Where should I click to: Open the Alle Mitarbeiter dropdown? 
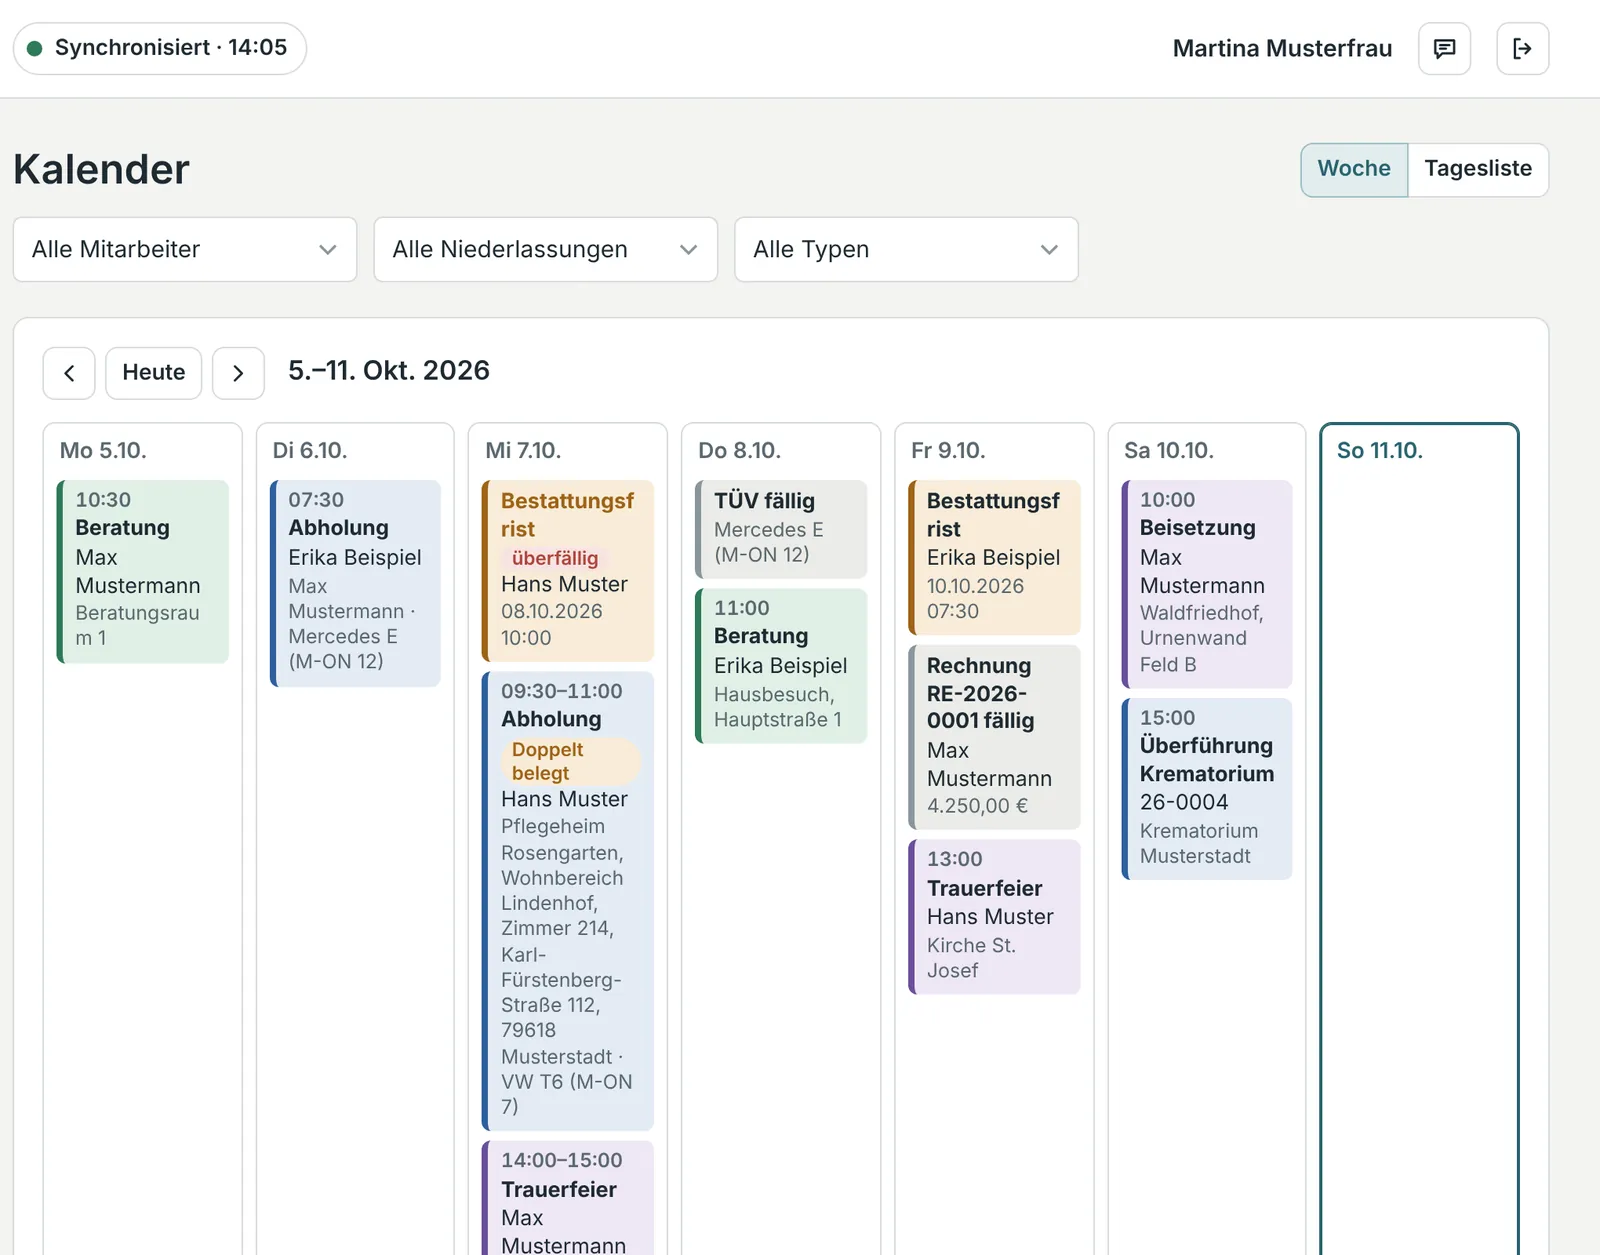[x=185, y=249]
